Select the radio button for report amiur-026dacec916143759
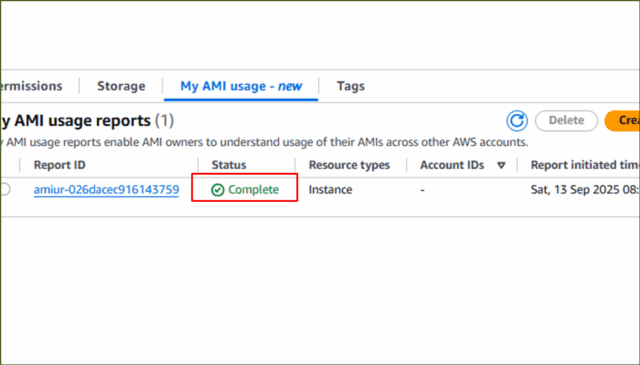This screenshot has height=365, width=640. [4, 189]
